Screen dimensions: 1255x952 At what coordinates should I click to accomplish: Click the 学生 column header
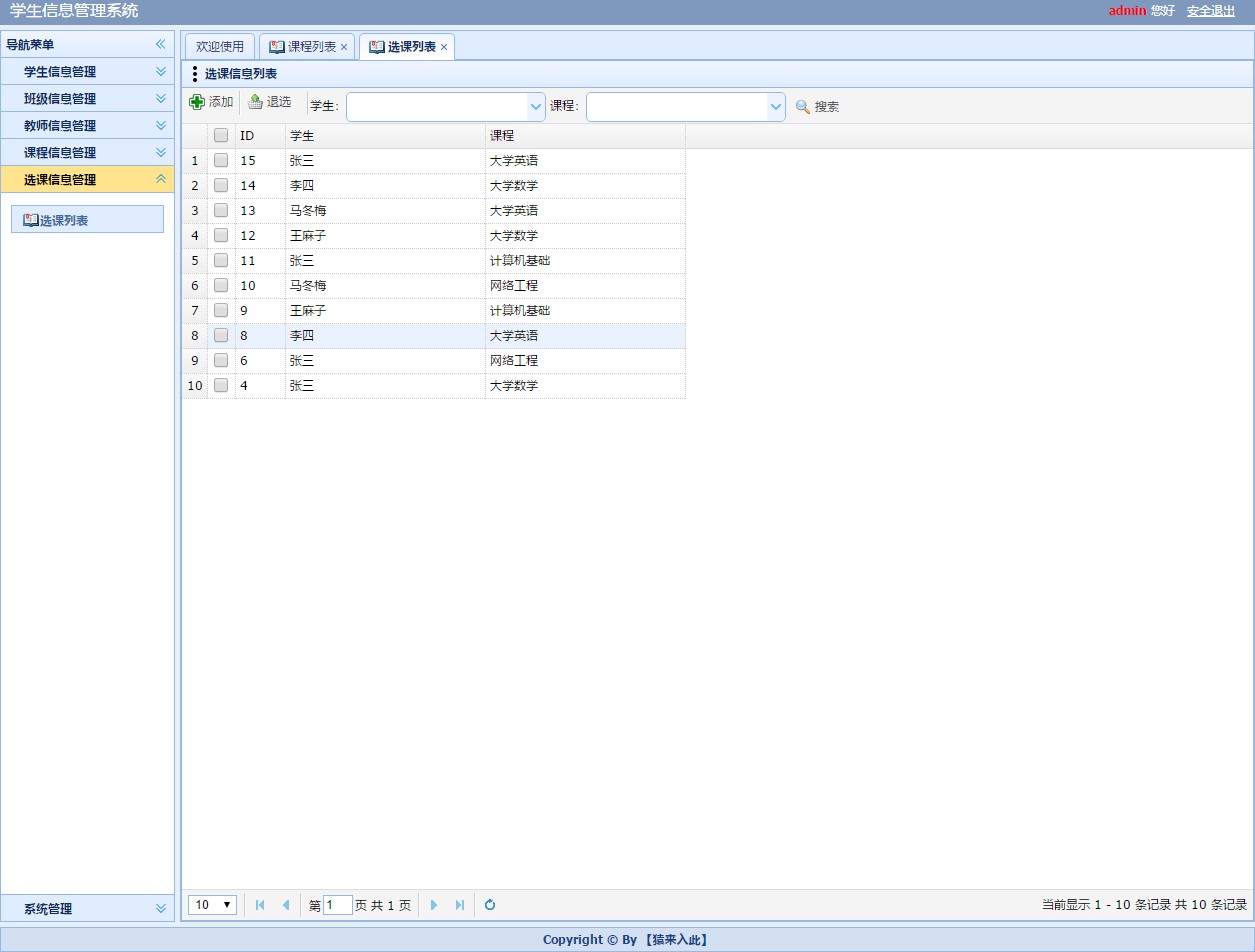pos(385,135)
